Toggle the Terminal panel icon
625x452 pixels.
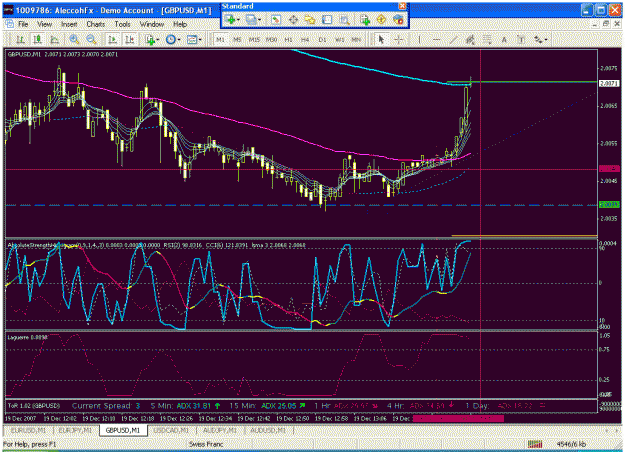point(327,19)
